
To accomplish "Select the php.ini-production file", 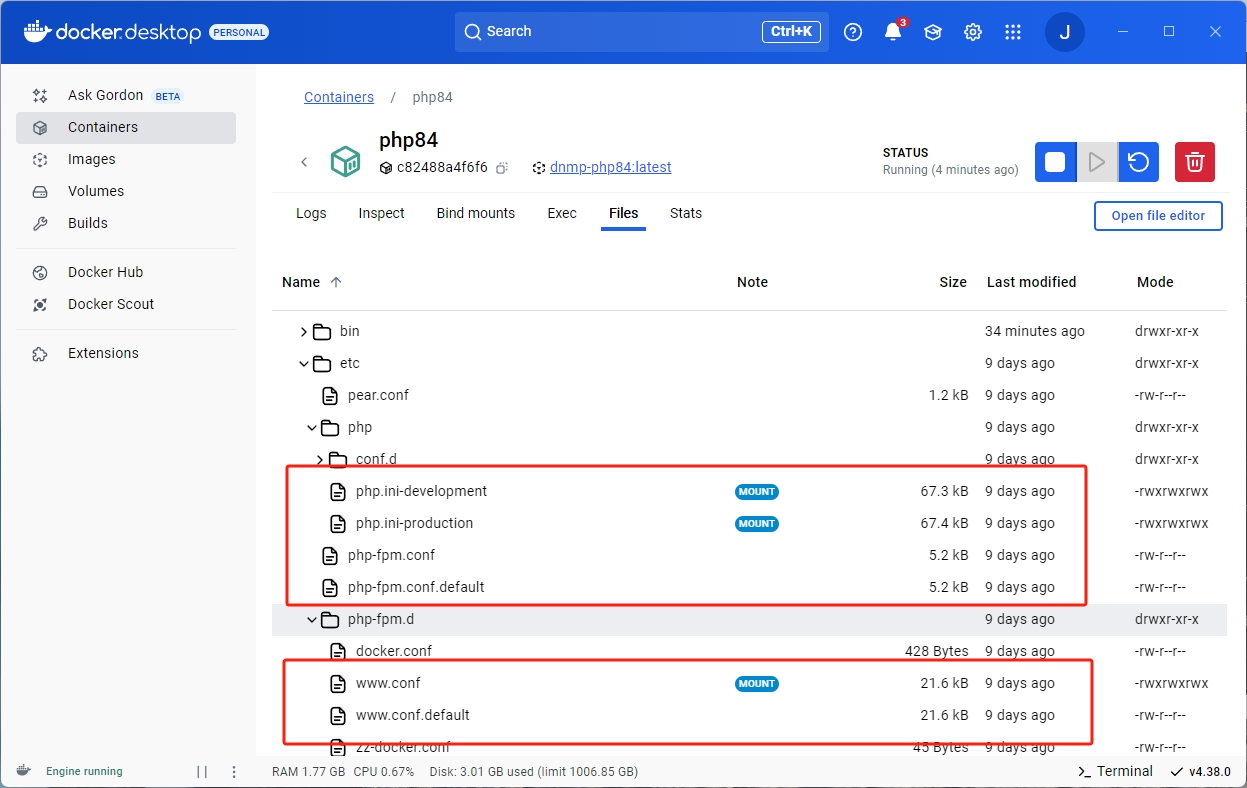I will [414, 524].
